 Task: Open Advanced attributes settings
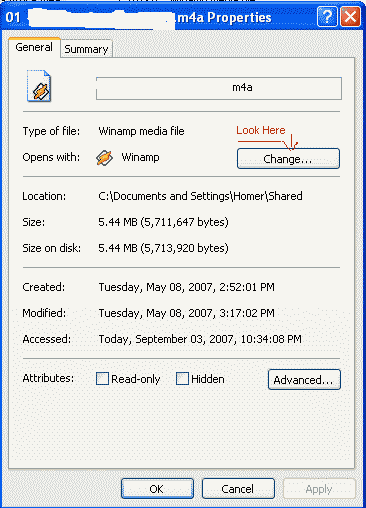tap(304, 380)
